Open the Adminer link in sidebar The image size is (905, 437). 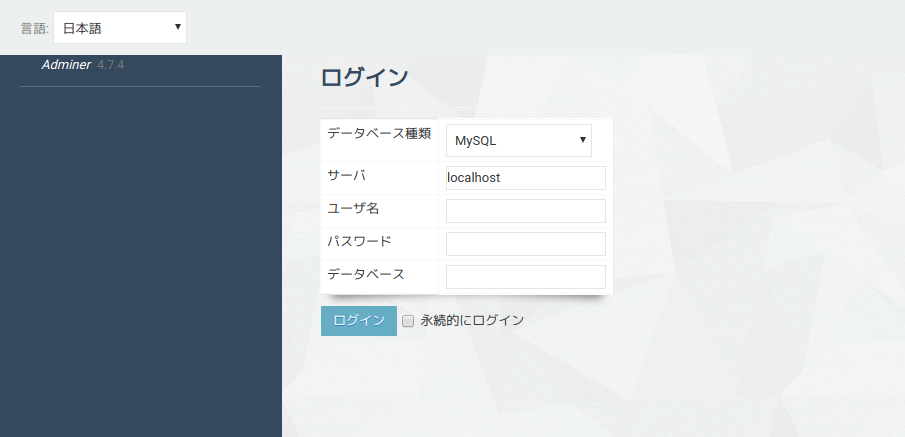[x=66, y=65]
